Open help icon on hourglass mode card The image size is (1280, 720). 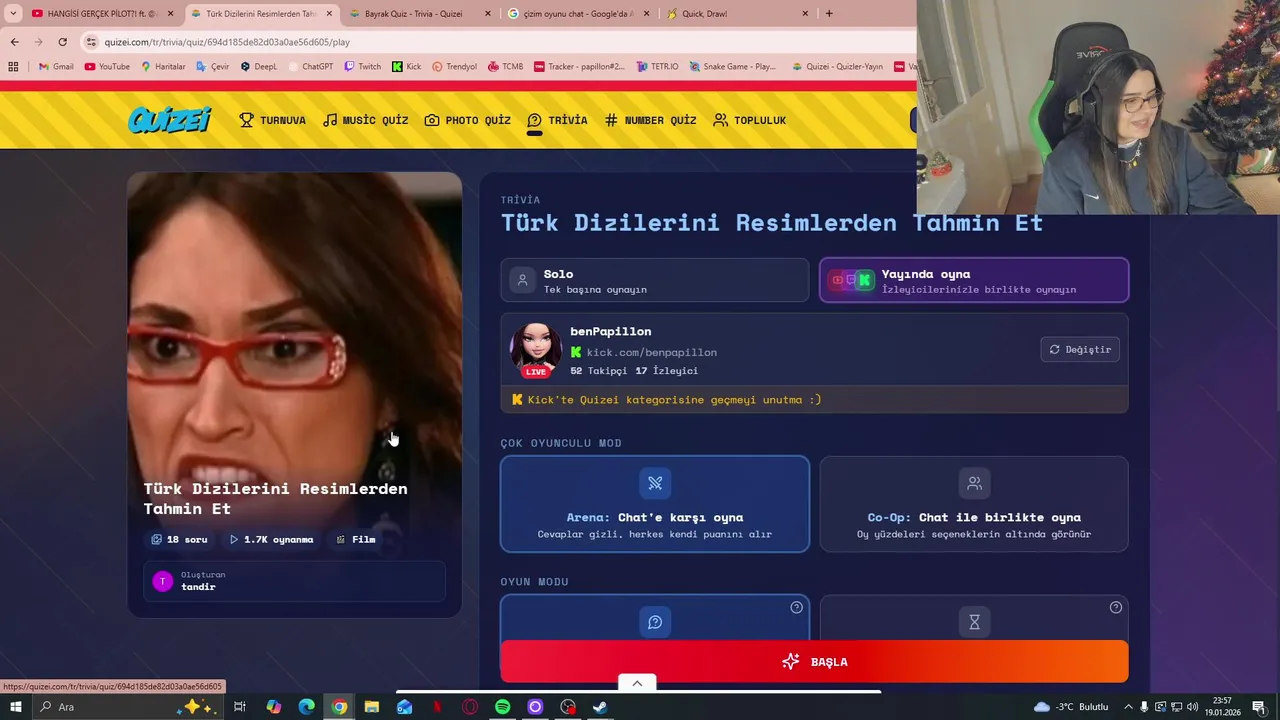(x=1116, y=607)
